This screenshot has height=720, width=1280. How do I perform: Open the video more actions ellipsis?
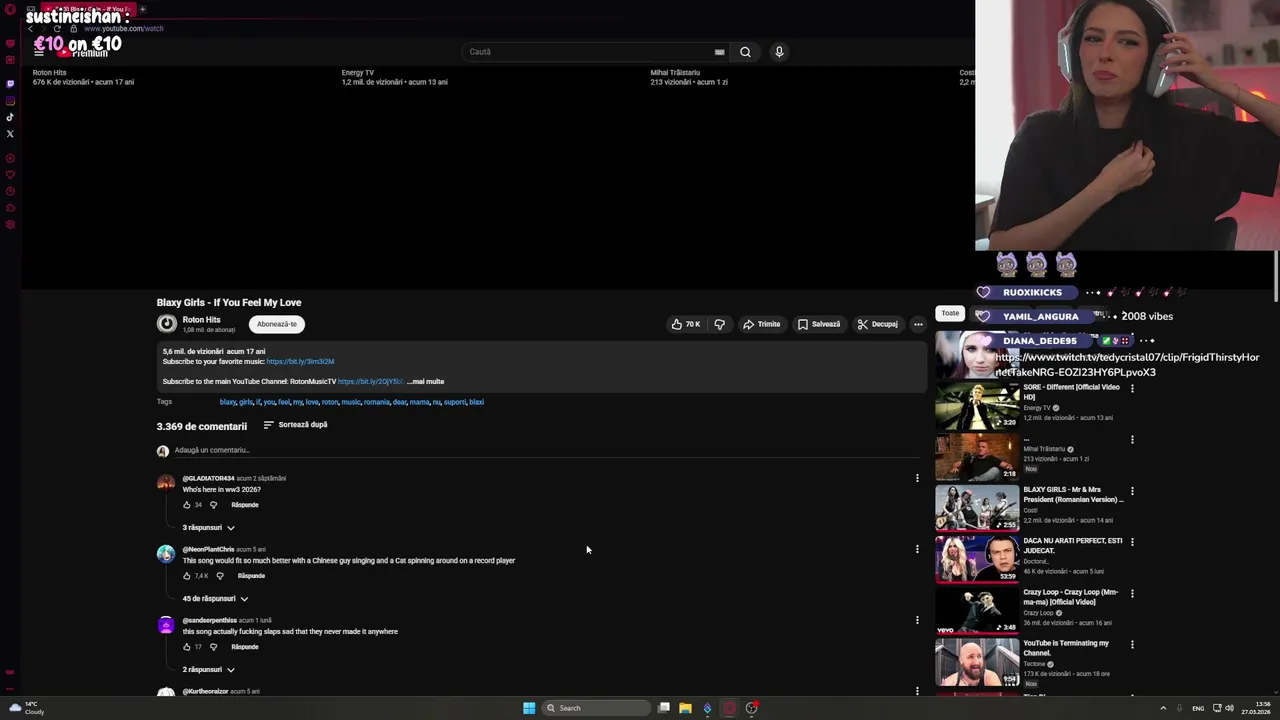[x=918, y=324]
